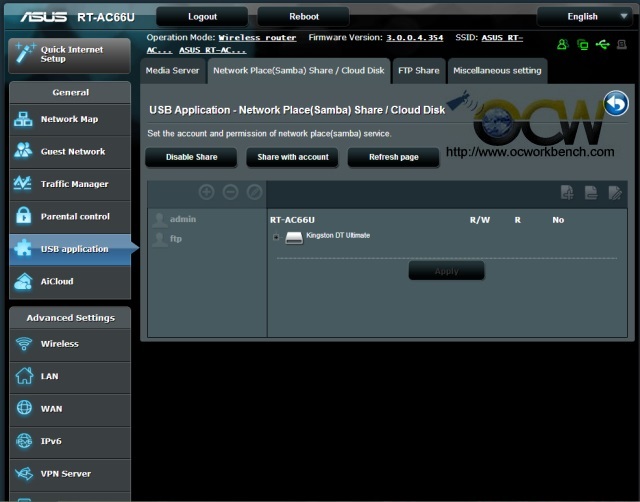Open IPv6 advanced settings
The height and width of the screenshot is (502, 640).
coord(70,441)
